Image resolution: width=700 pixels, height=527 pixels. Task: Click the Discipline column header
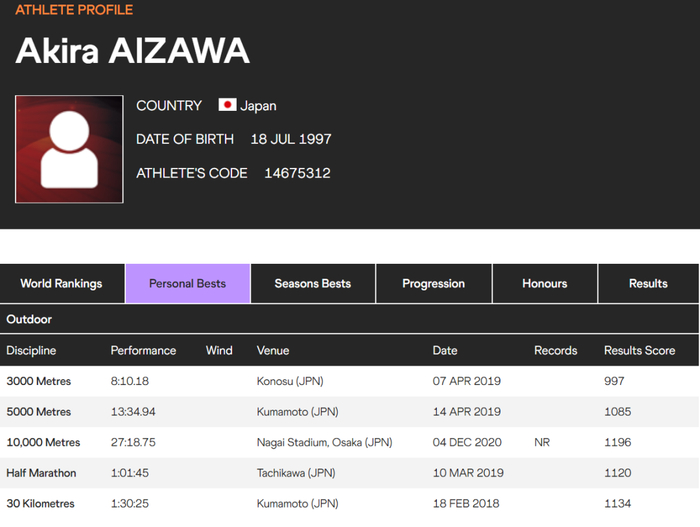[x=32, y=351]
